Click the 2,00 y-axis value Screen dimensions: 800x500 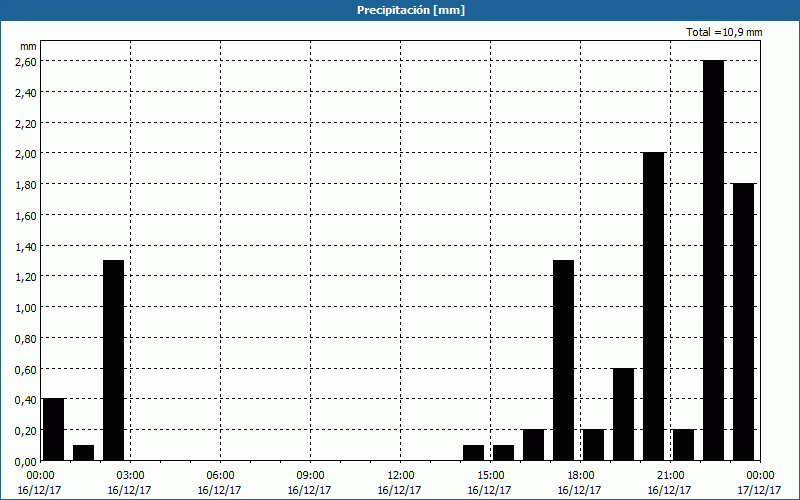tap(26, 154)
